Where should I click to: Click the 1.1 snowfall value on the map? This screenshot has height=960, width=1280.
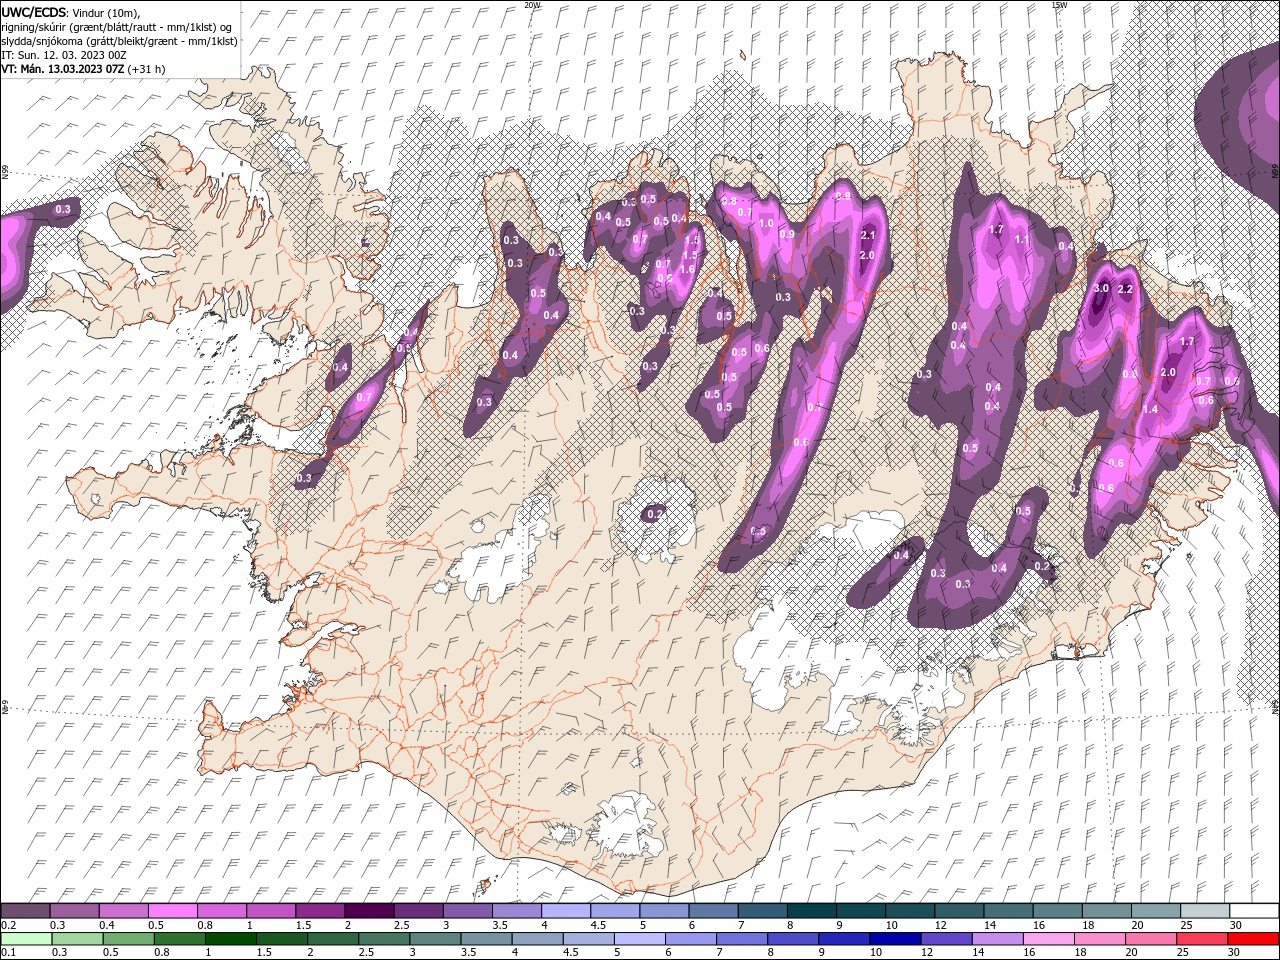coord(1022,240)
